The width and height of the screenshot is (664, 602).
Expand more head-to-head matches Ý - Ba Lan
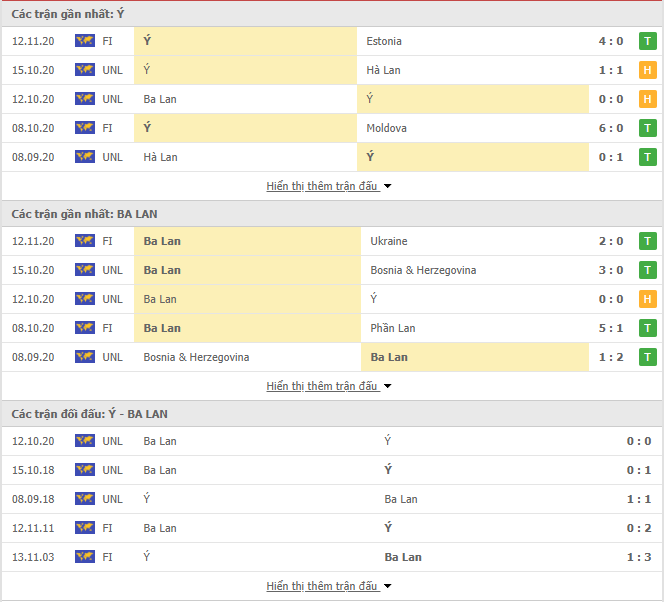[329, 586]
